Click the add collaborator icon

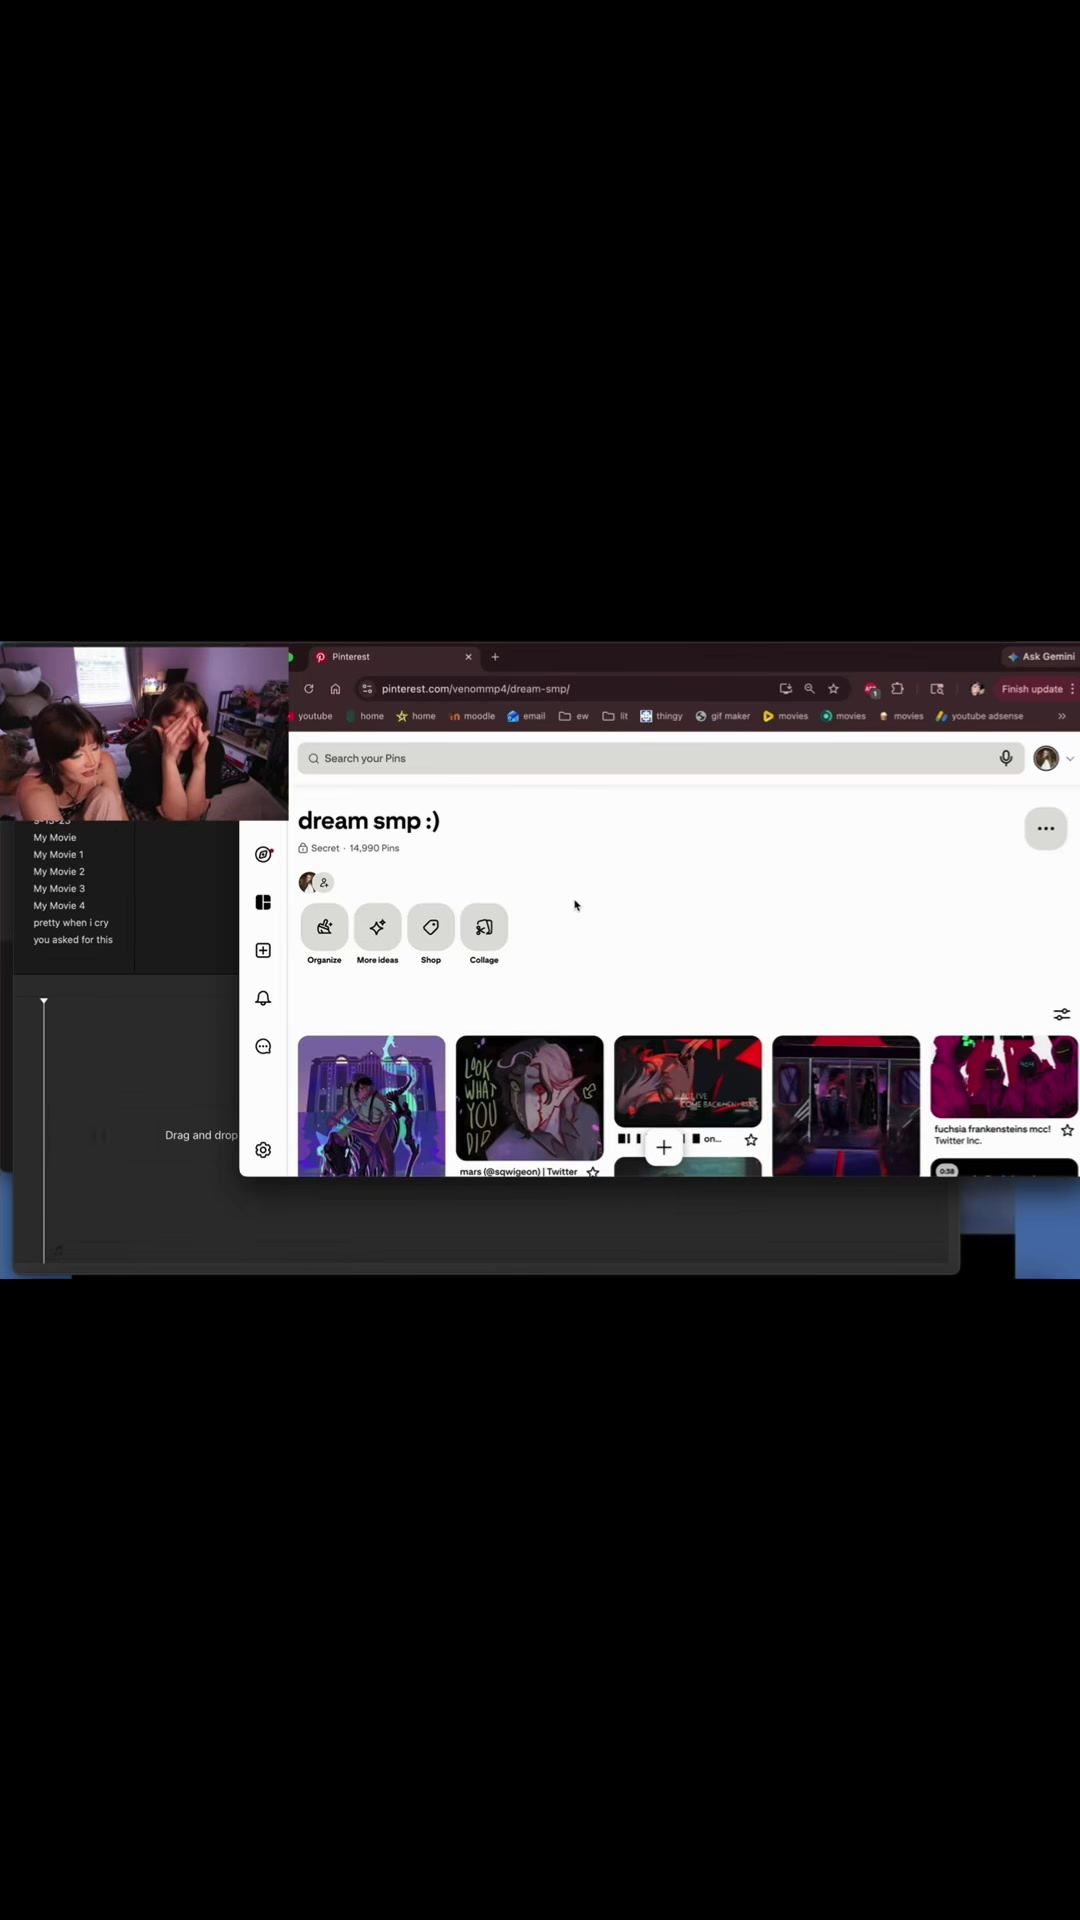(x=324, y=882)
